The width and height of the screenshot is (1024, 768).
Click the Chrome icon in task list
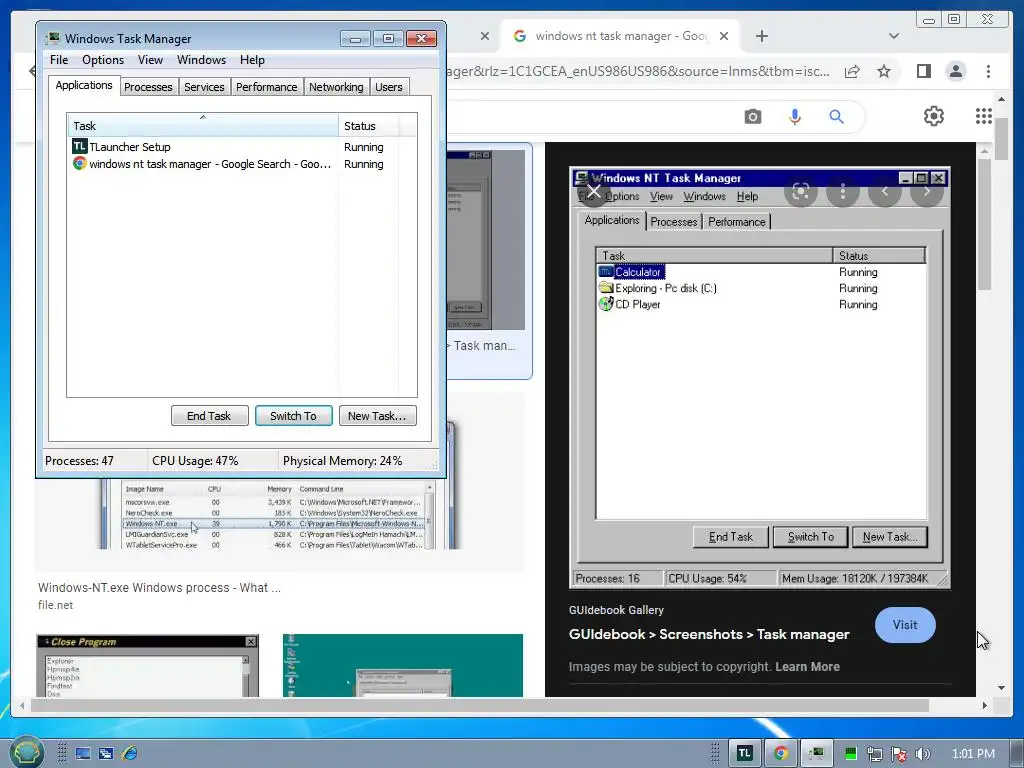point(80,163)
